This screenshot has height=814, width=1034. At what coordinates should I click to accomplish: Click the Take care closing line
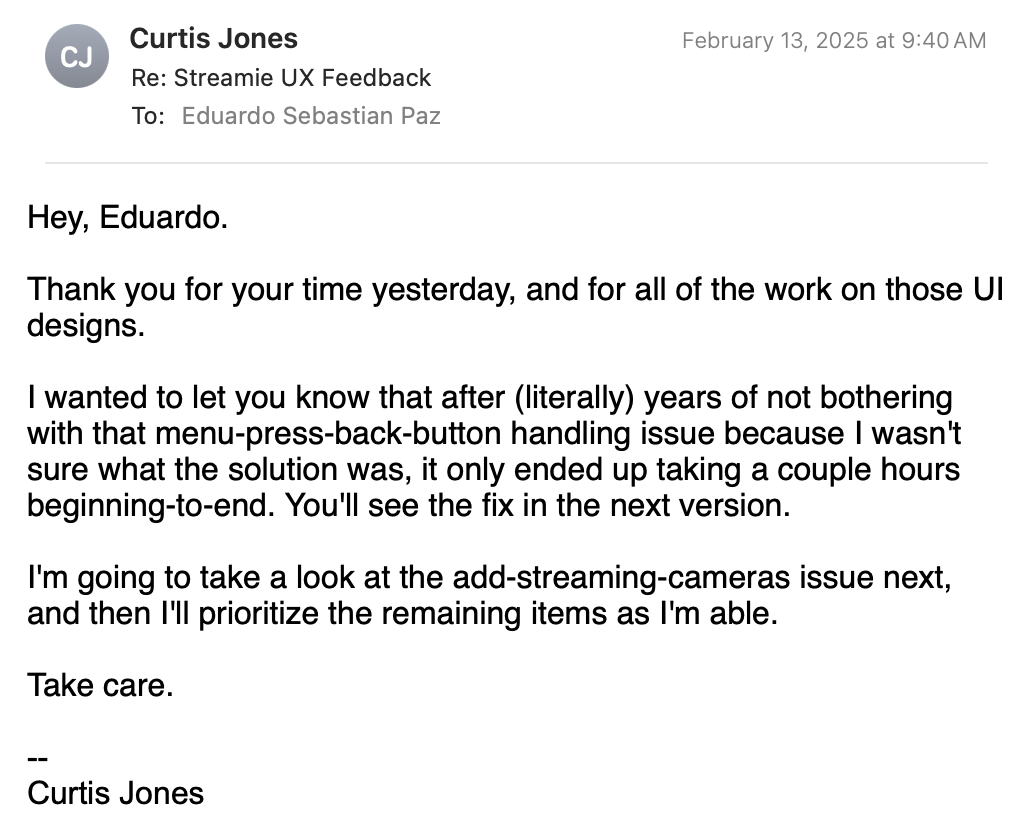(x=100, y=685)
